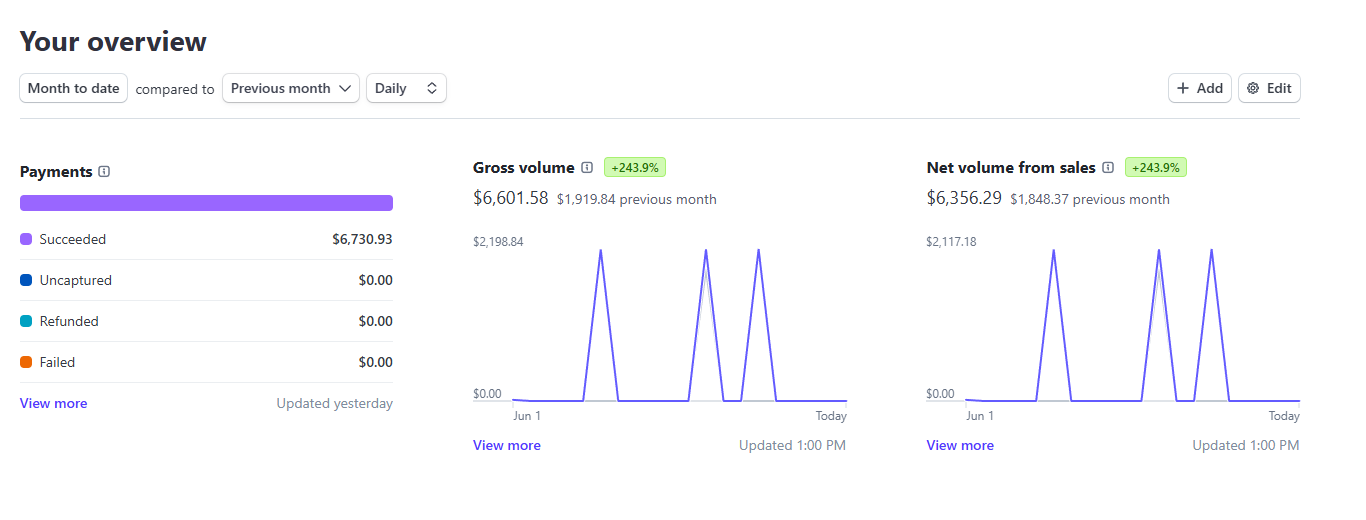Click View more under Net volume from sales
The image size is (1366, 520).
[960, 445]
